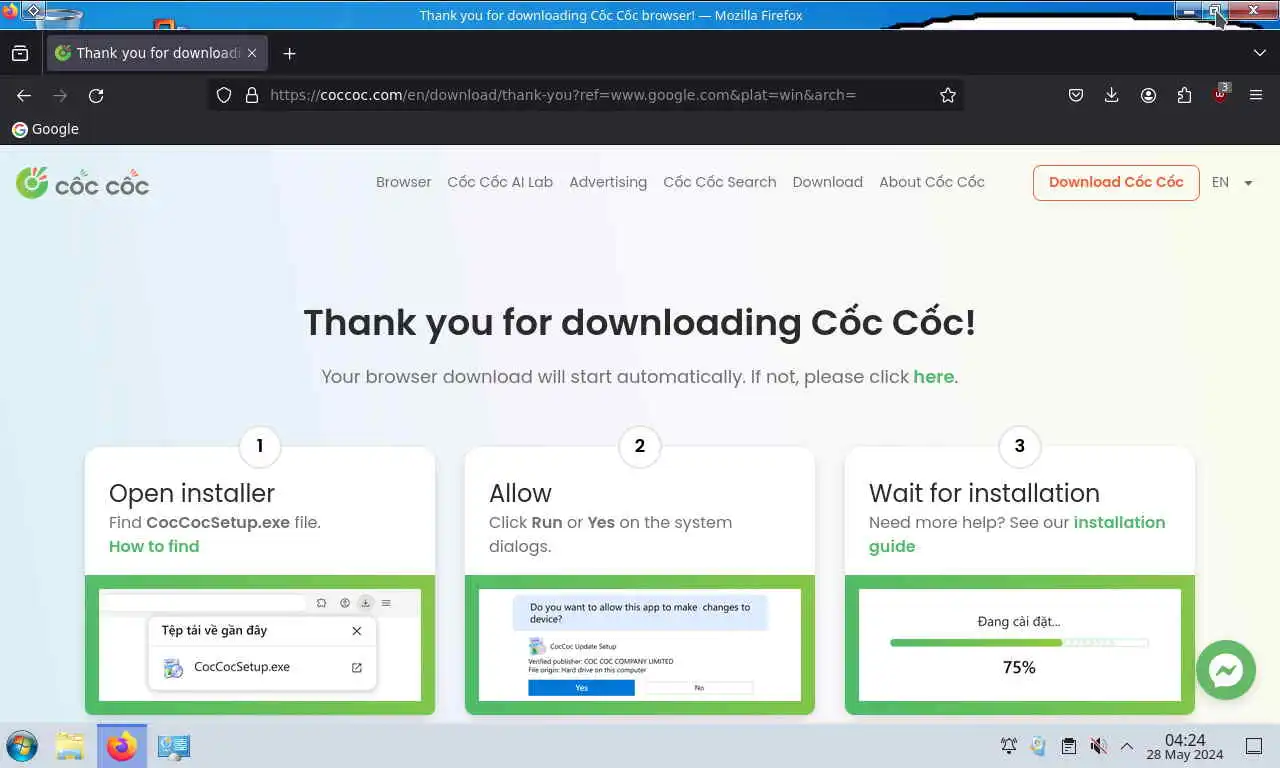Click the pin-on-all-desktops title bar icon
The width and height of the screenshot is (1280, 768).
coord(32,11)
